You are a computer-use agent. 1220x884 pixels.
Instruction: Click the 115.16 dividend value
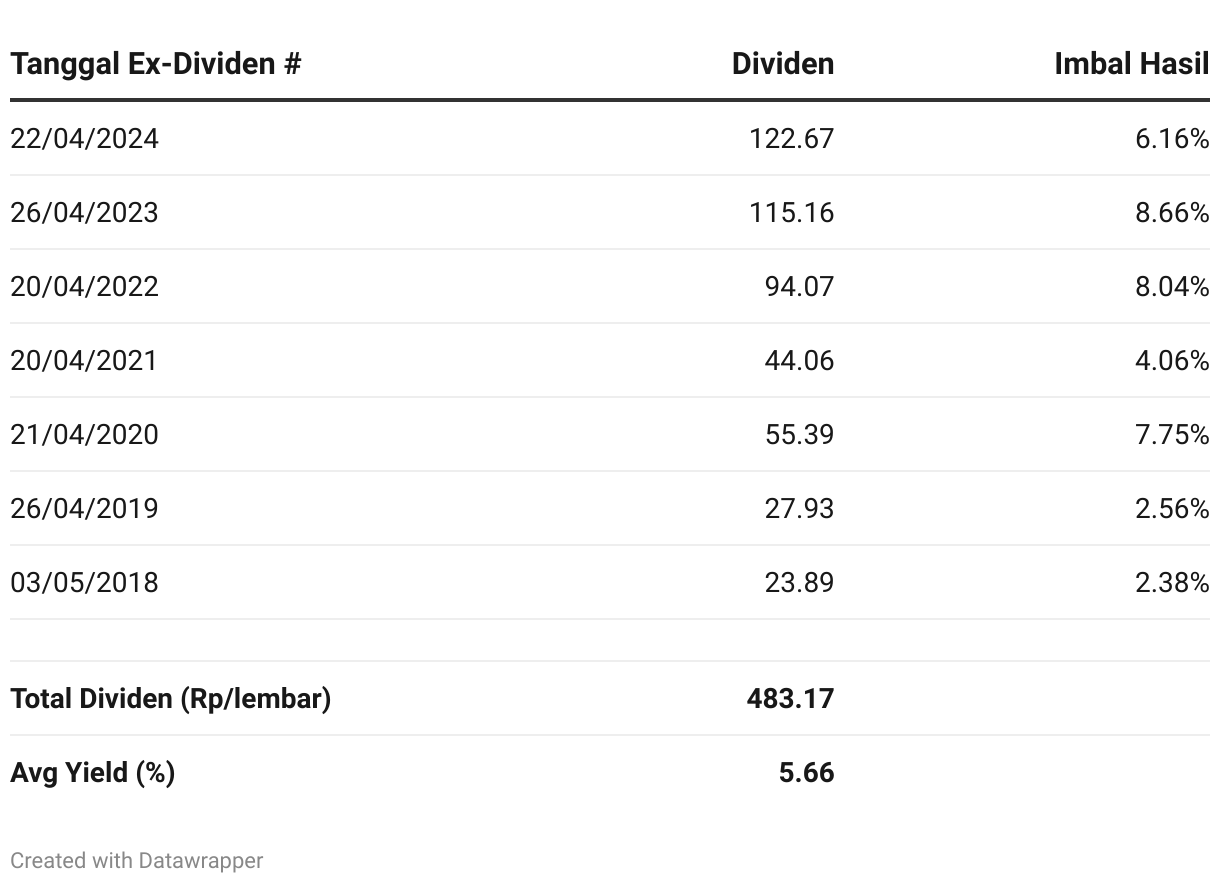tap(791, 212)
